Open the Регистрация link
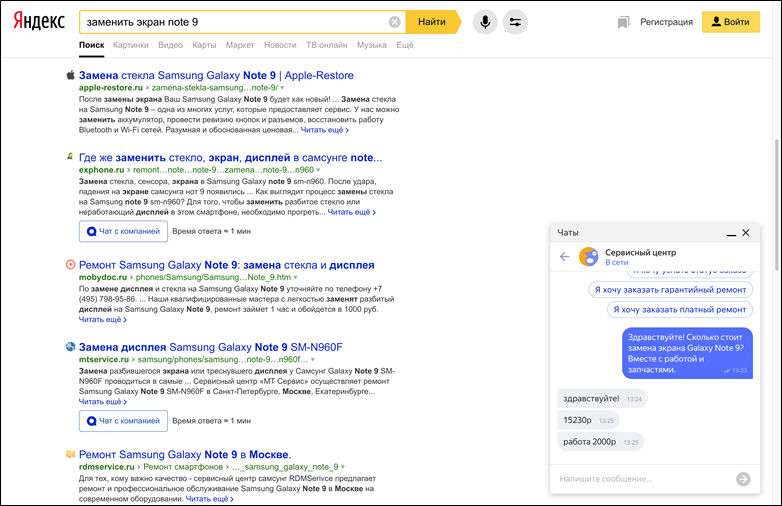 click(x=666, y=22)
